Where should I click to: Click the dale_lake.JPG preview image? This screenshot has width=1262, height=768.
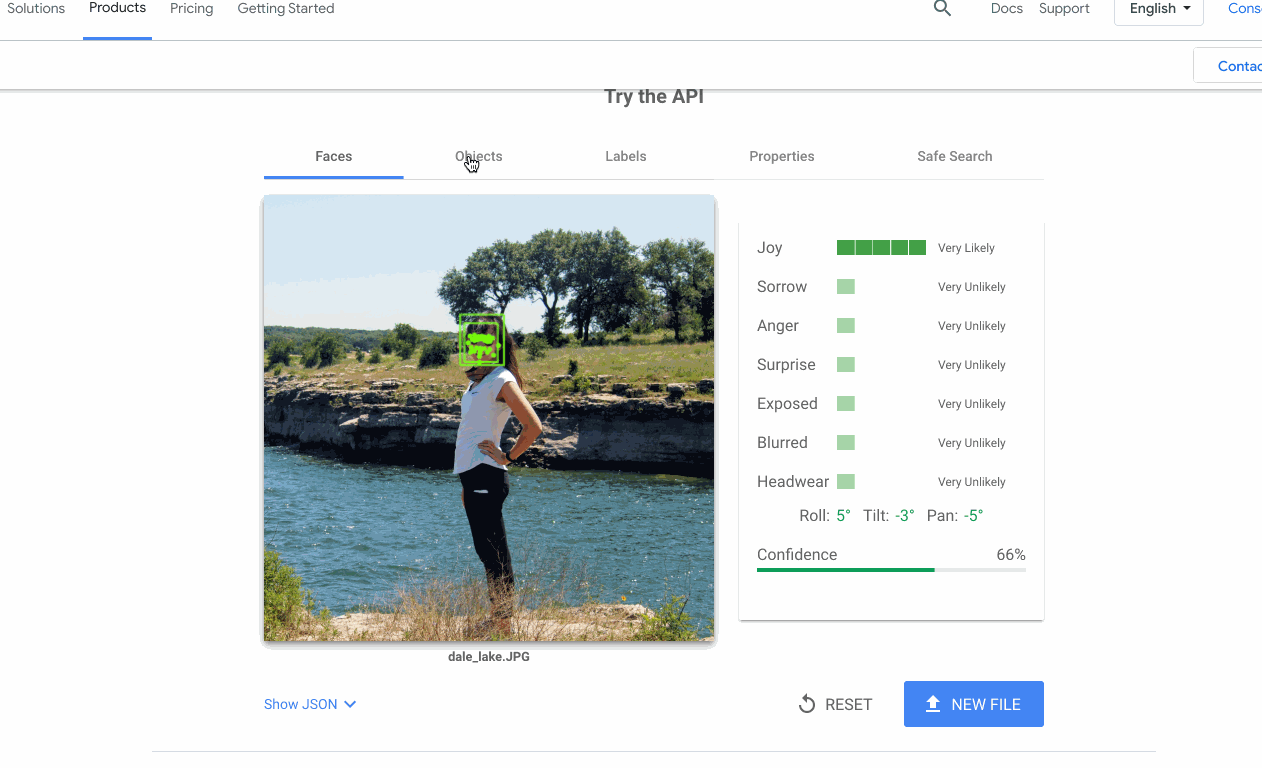click(489, 418)
